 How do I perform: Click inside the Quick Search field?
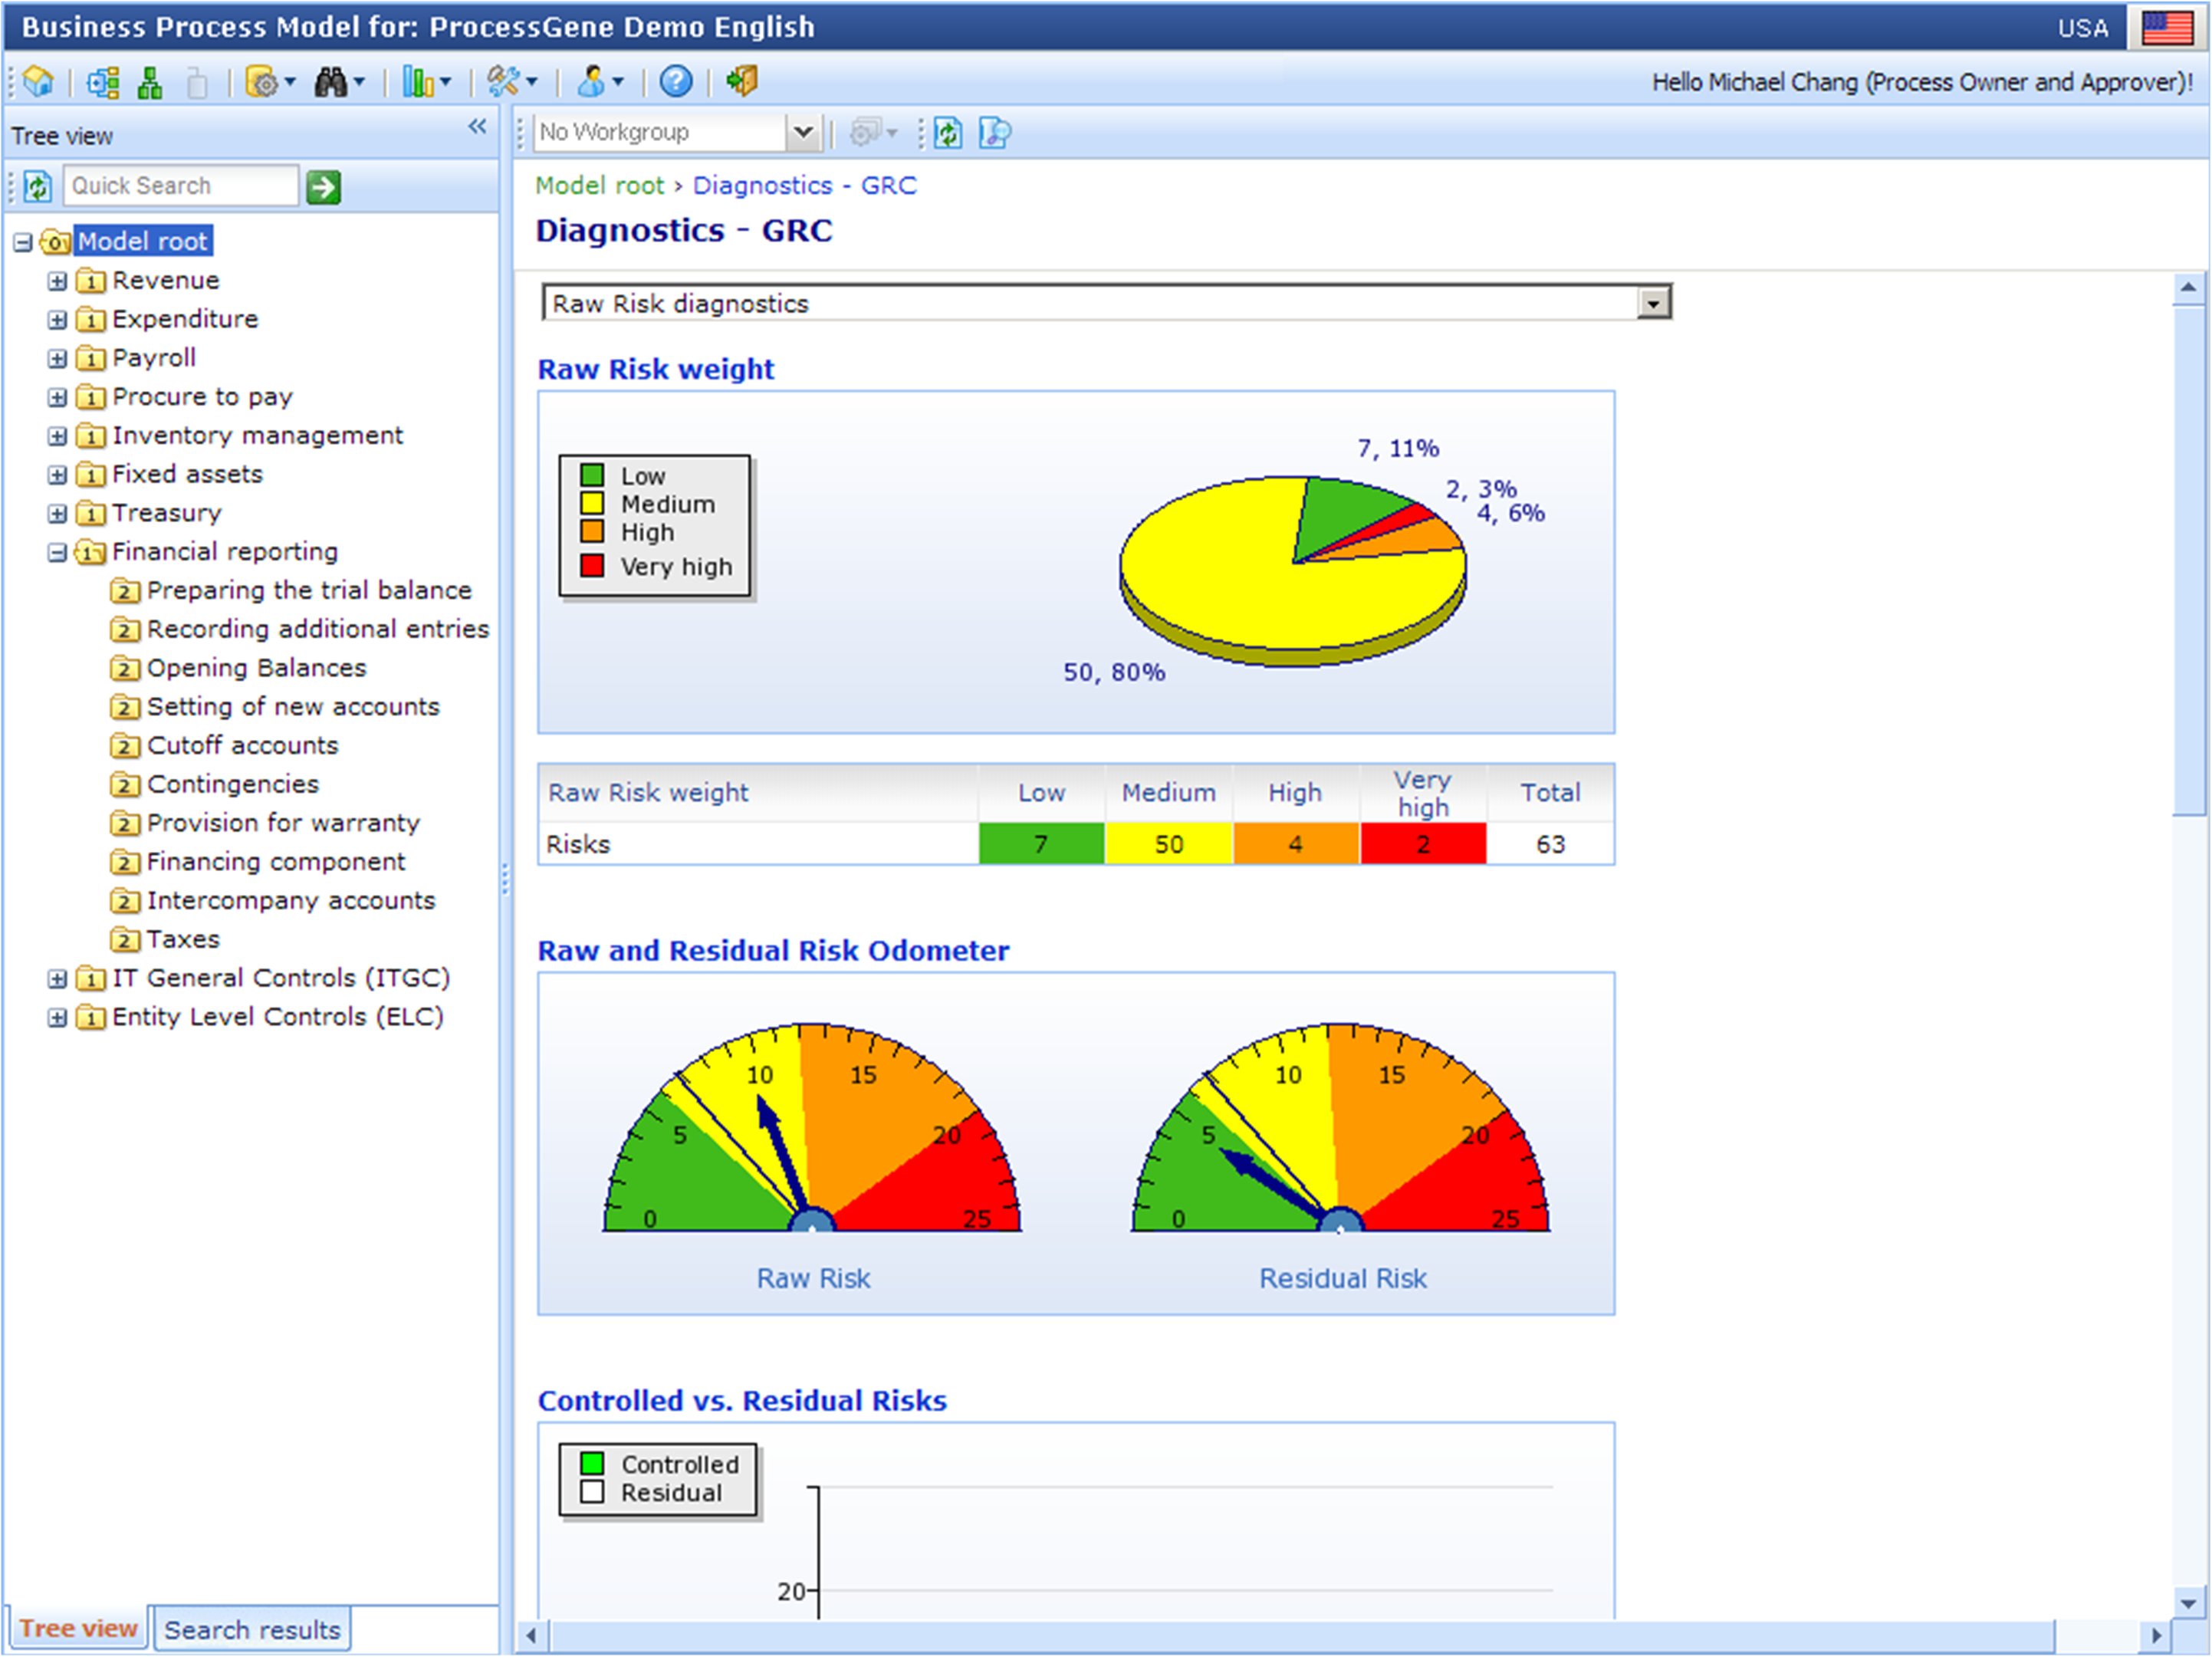click(180, 186)
